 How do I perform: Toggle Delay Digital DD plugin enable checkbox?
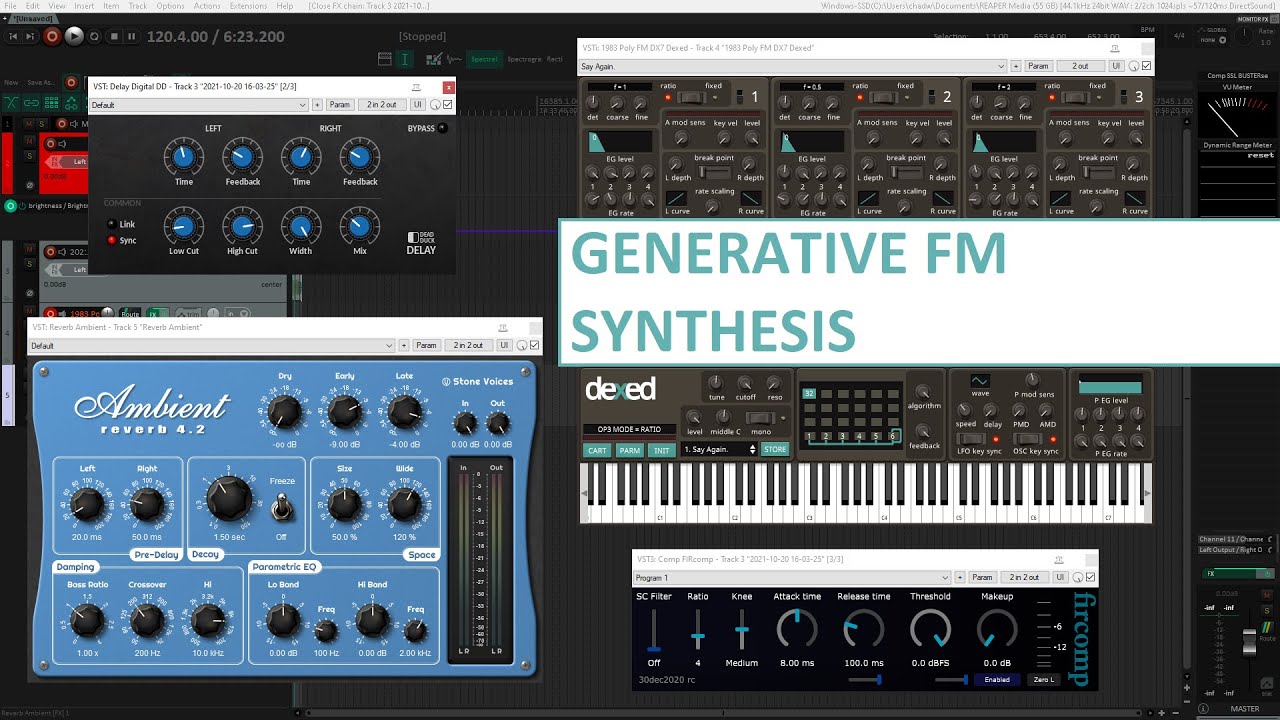tap(447, 105)
